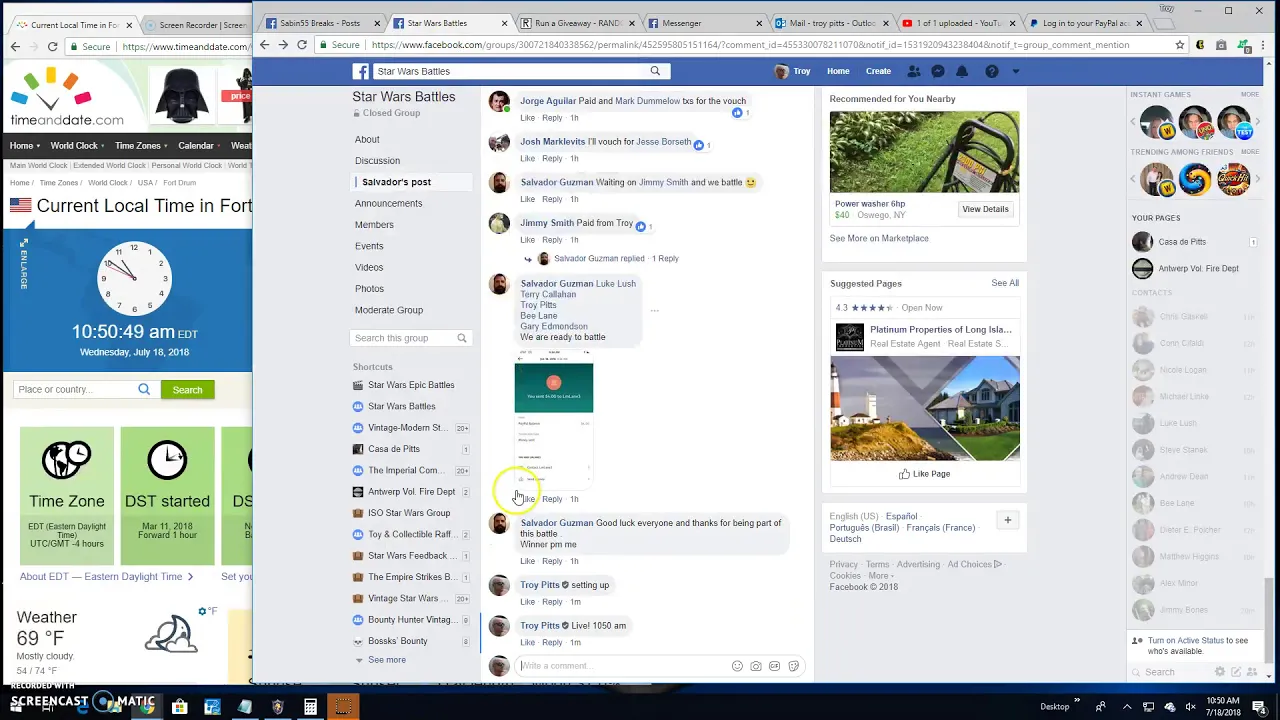
Task: Click the magnifier icon in Place or country
Action: coord(144,389)
